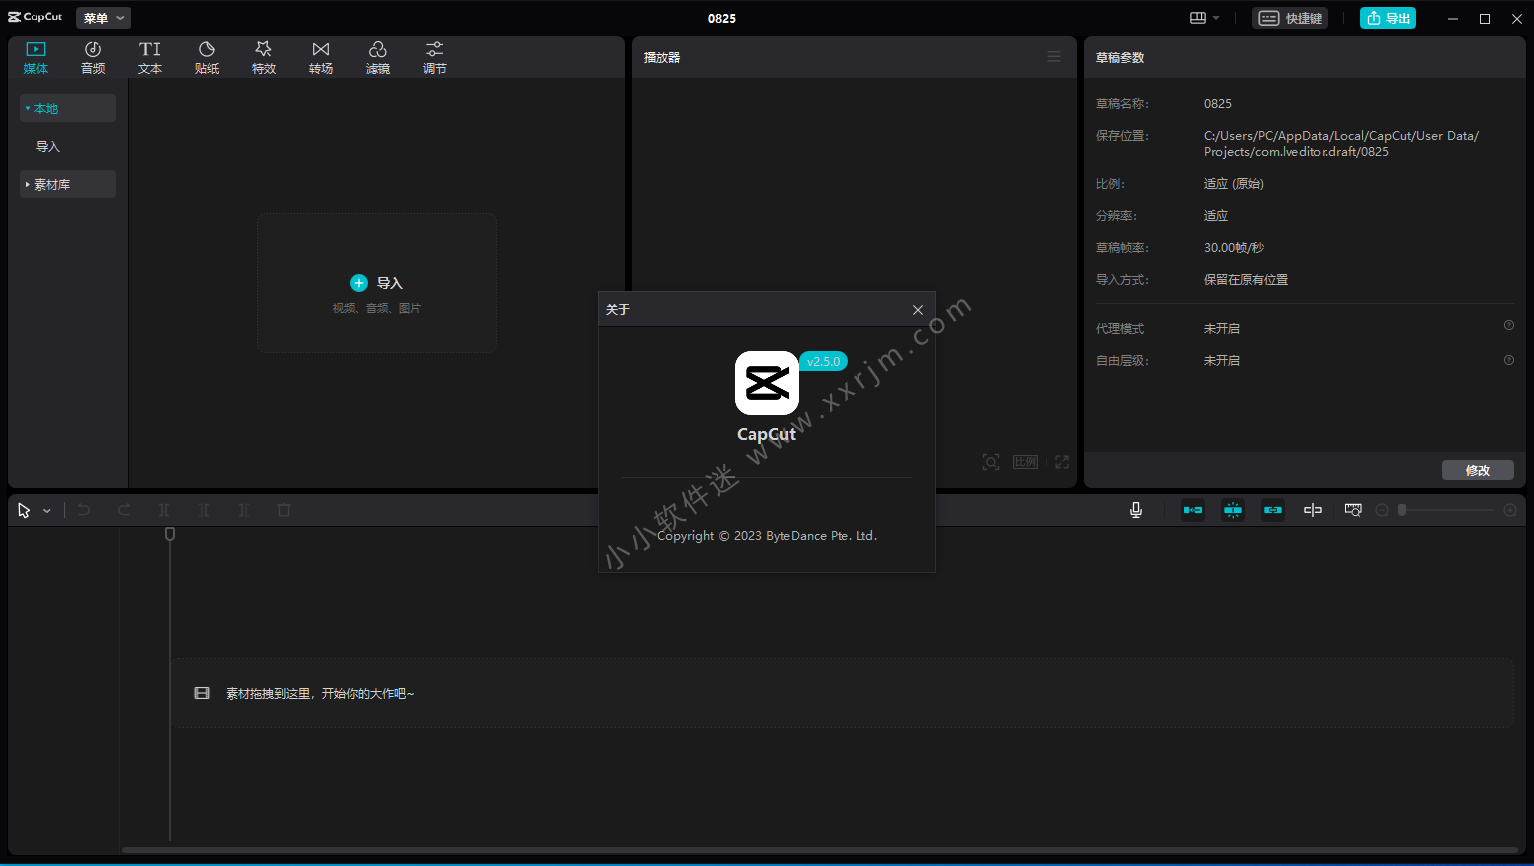This screenshot has height=866, width=1534.
Task: Collapse the 本地 tree section
Action: [x=68, y=108]
